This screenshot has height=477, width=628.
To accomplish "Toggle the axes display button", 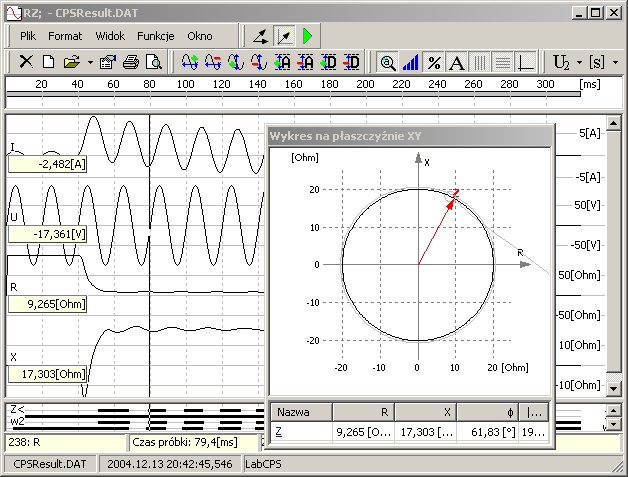I will pyautogui.click(x=526, y=62).
